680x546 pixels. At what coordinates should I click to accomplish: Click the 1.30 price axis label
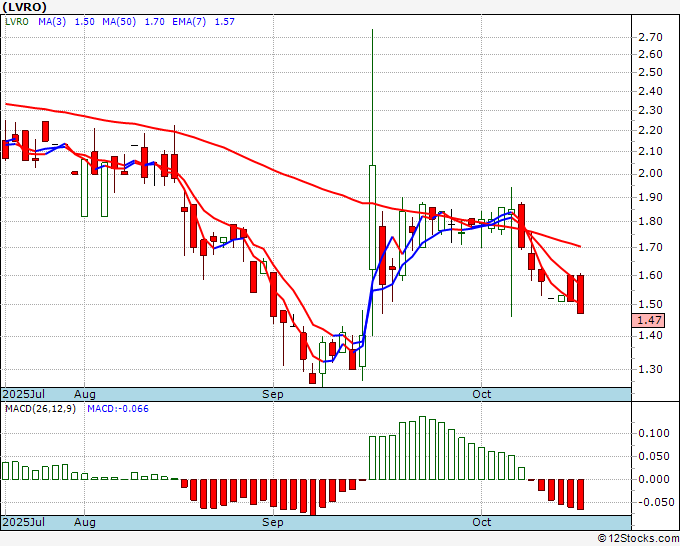tap(651, 369)
